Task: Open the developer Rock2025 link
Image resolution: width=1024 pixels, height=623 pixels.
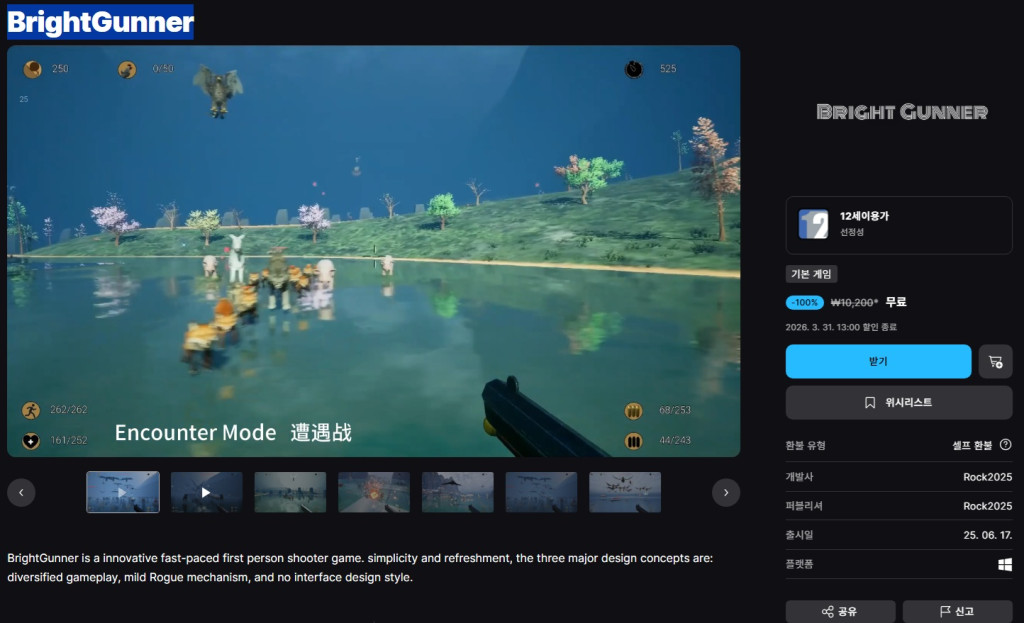Action: [x=987, y=476]
